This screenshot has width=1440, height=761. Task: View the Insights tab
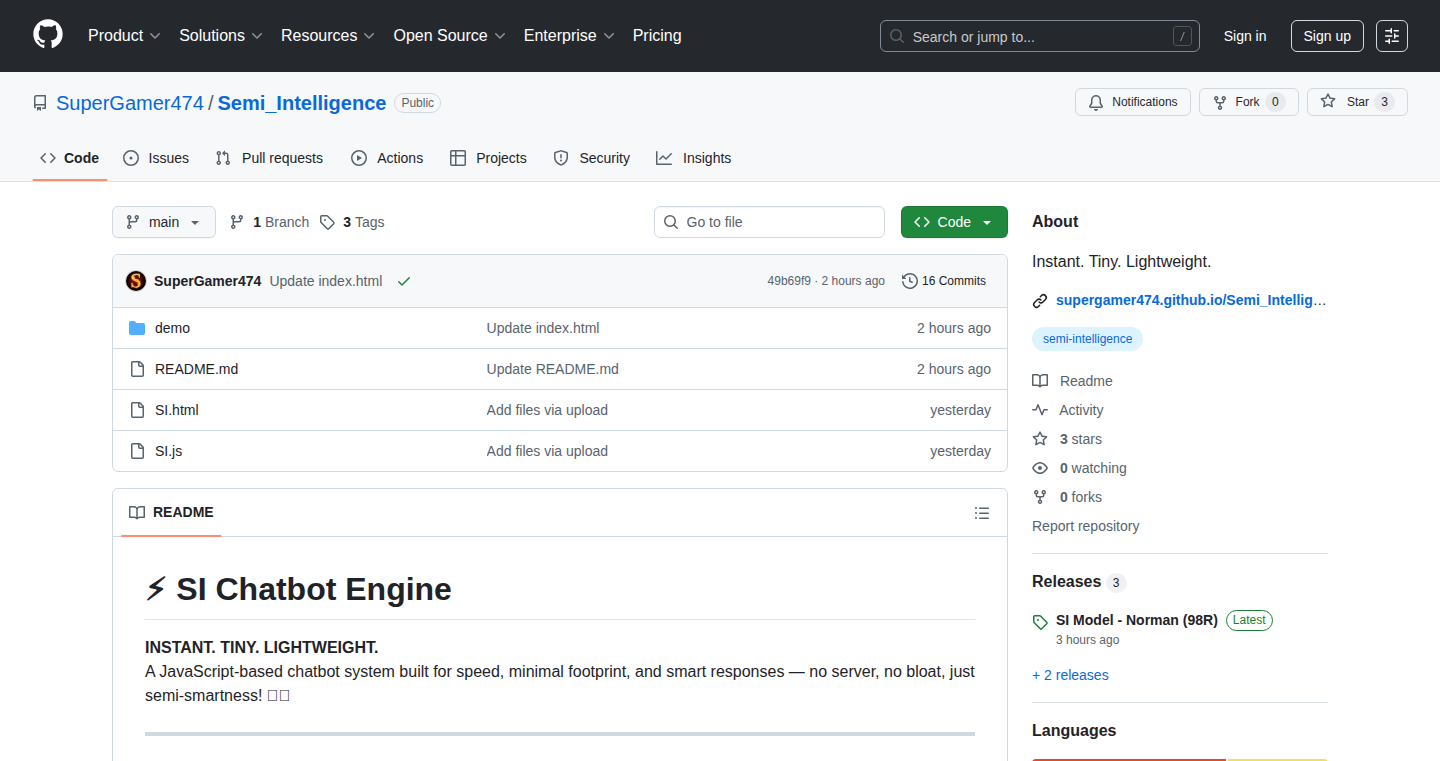point(694,158)
